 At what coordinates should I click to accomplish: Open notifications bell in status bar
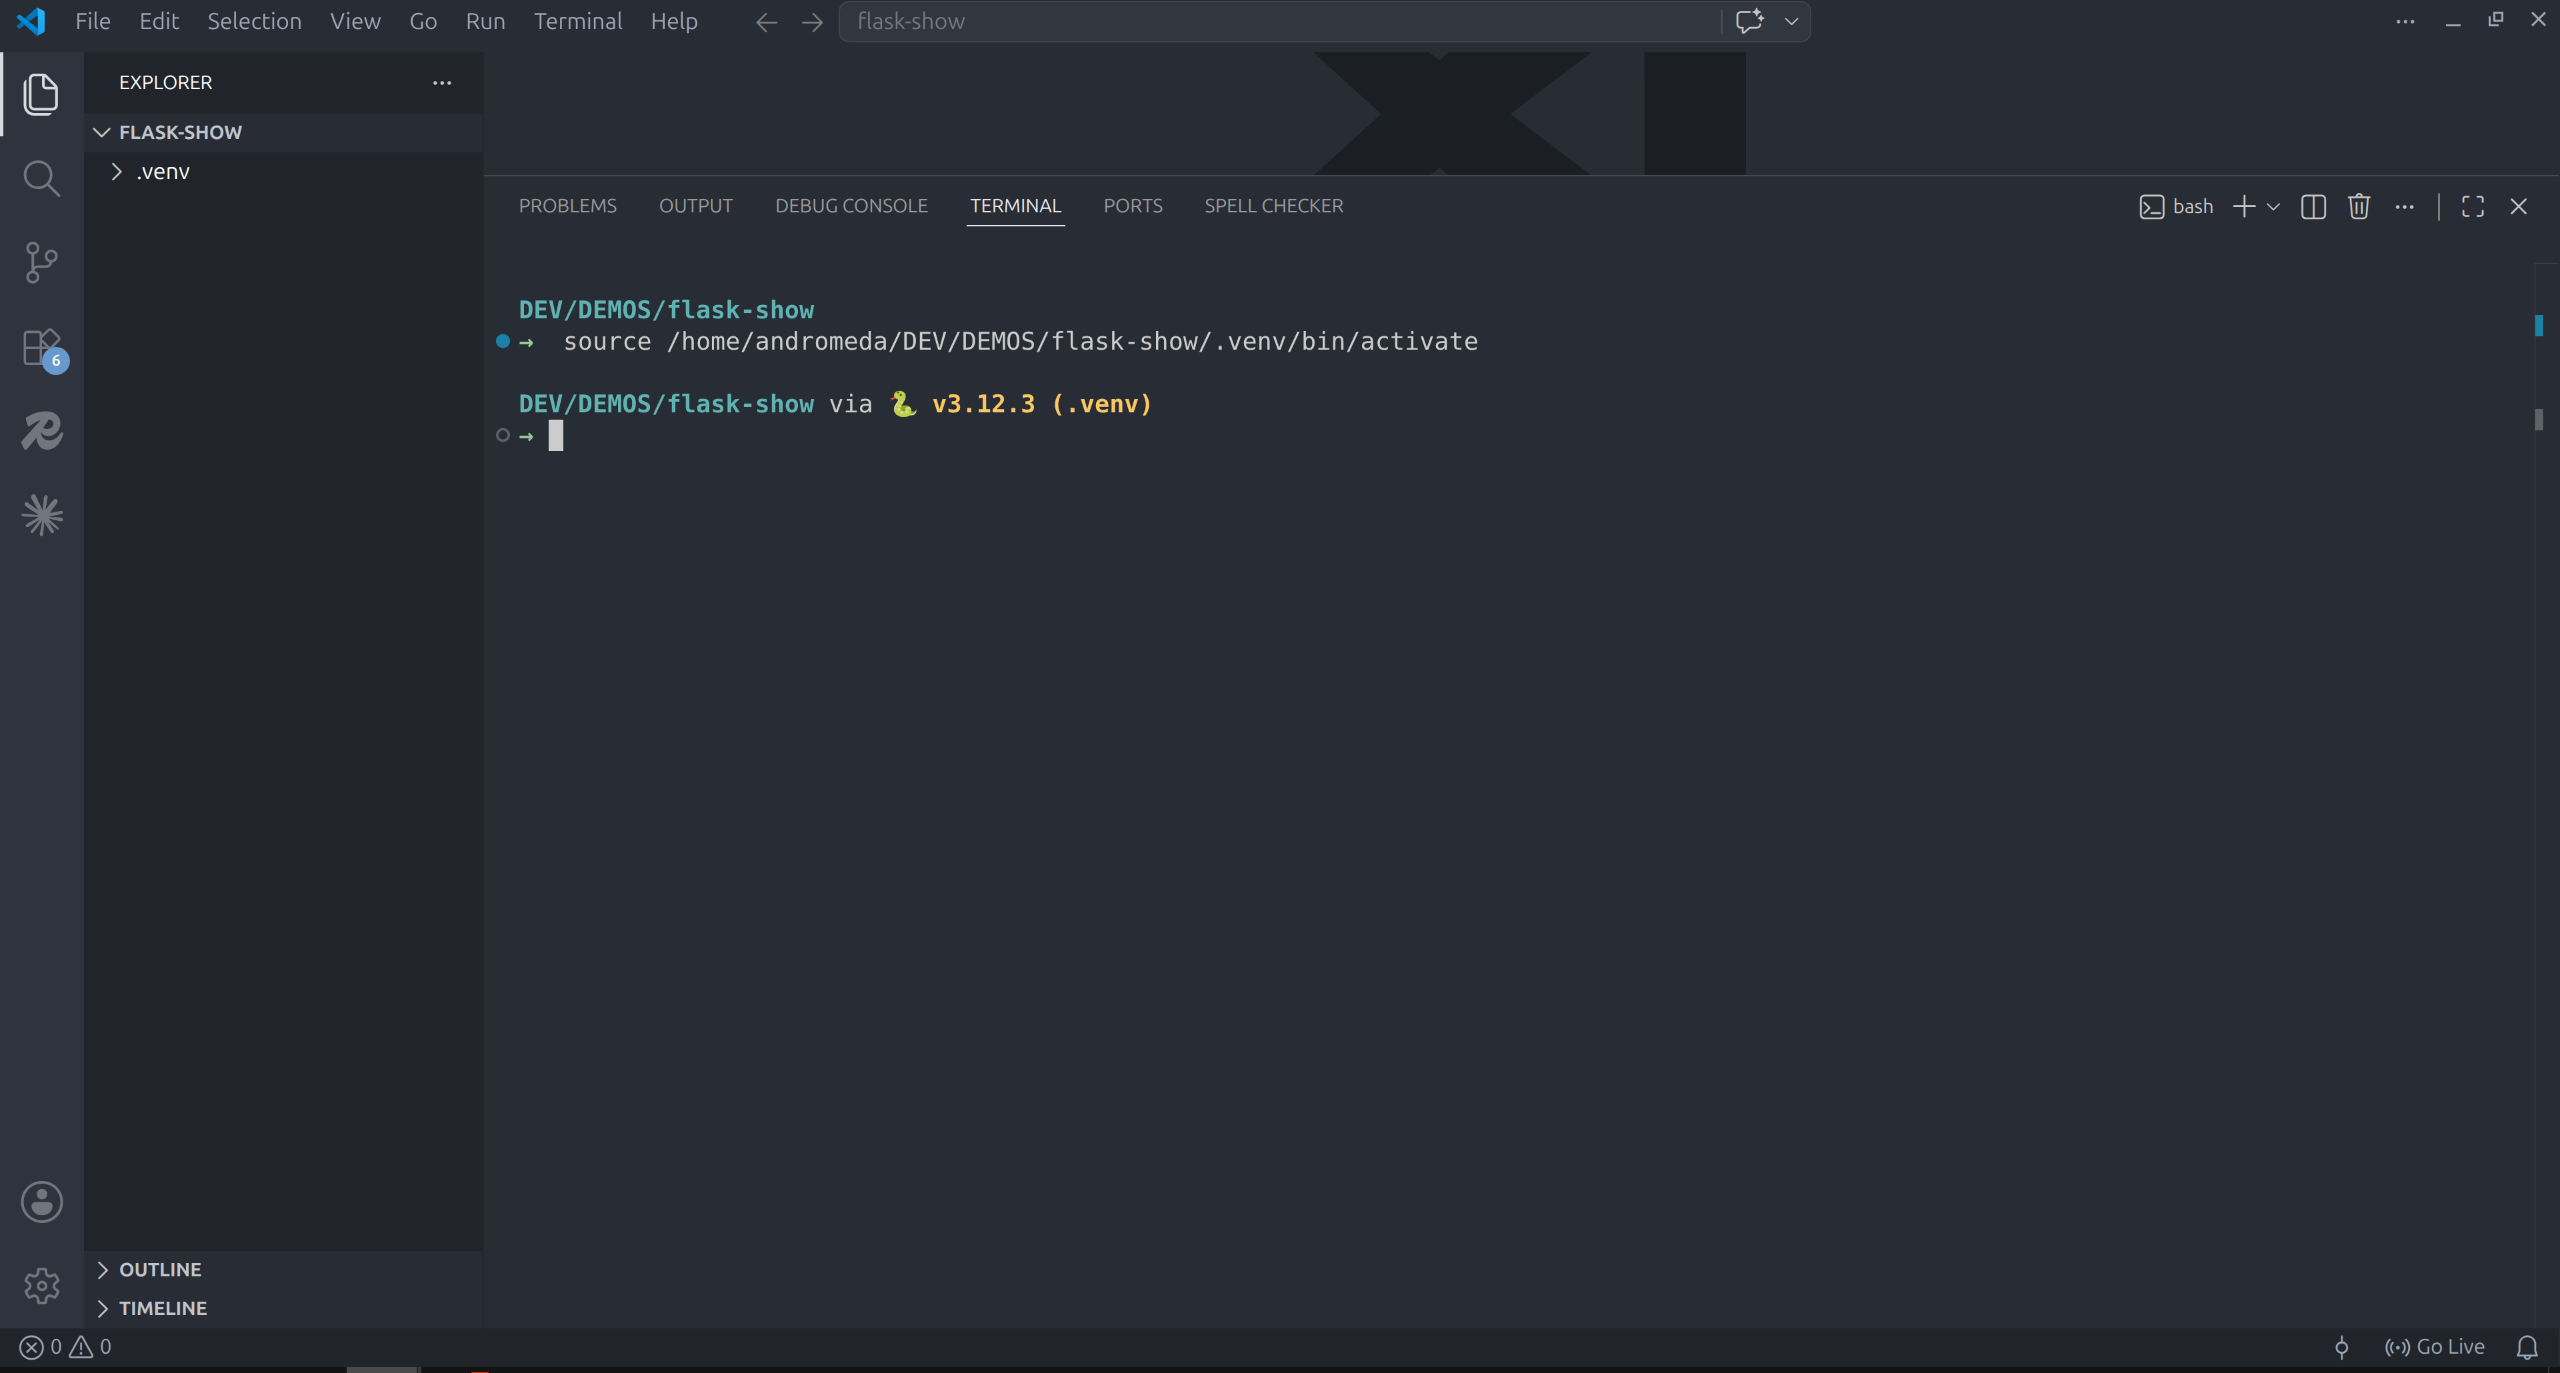[x=2527, y=1347]
